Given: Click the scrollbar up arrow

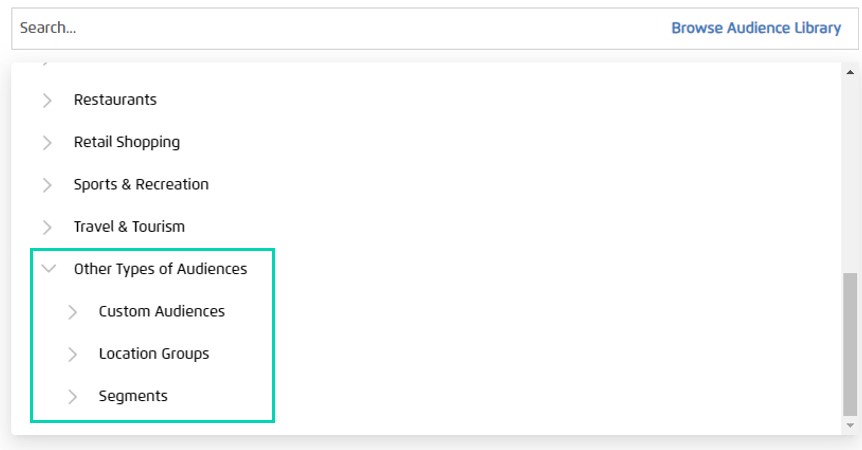Looking at the screenshot, I should (x=850, y=73).
